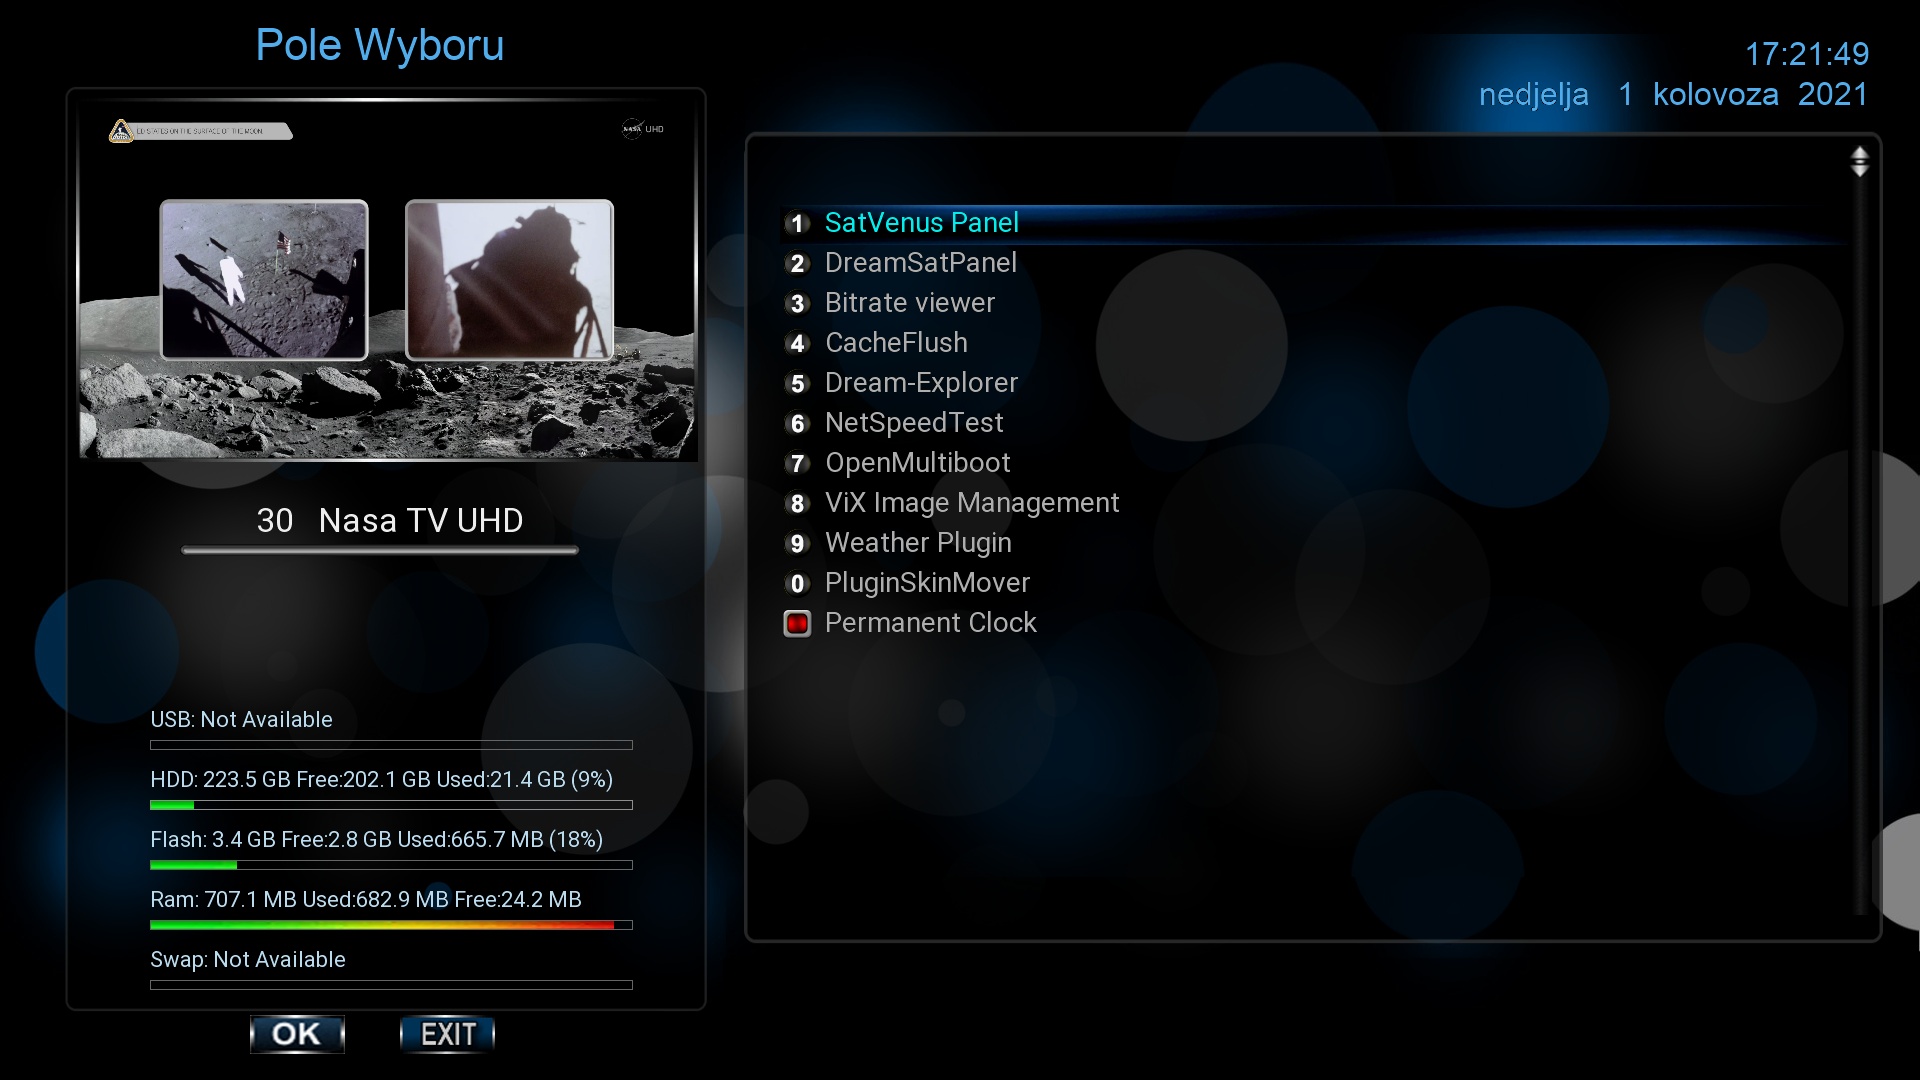The width and height of the screenshot is (1920, 1080).
Task: Click the number 7 badge beside OpenMultiboot
Action: (797, 463)
